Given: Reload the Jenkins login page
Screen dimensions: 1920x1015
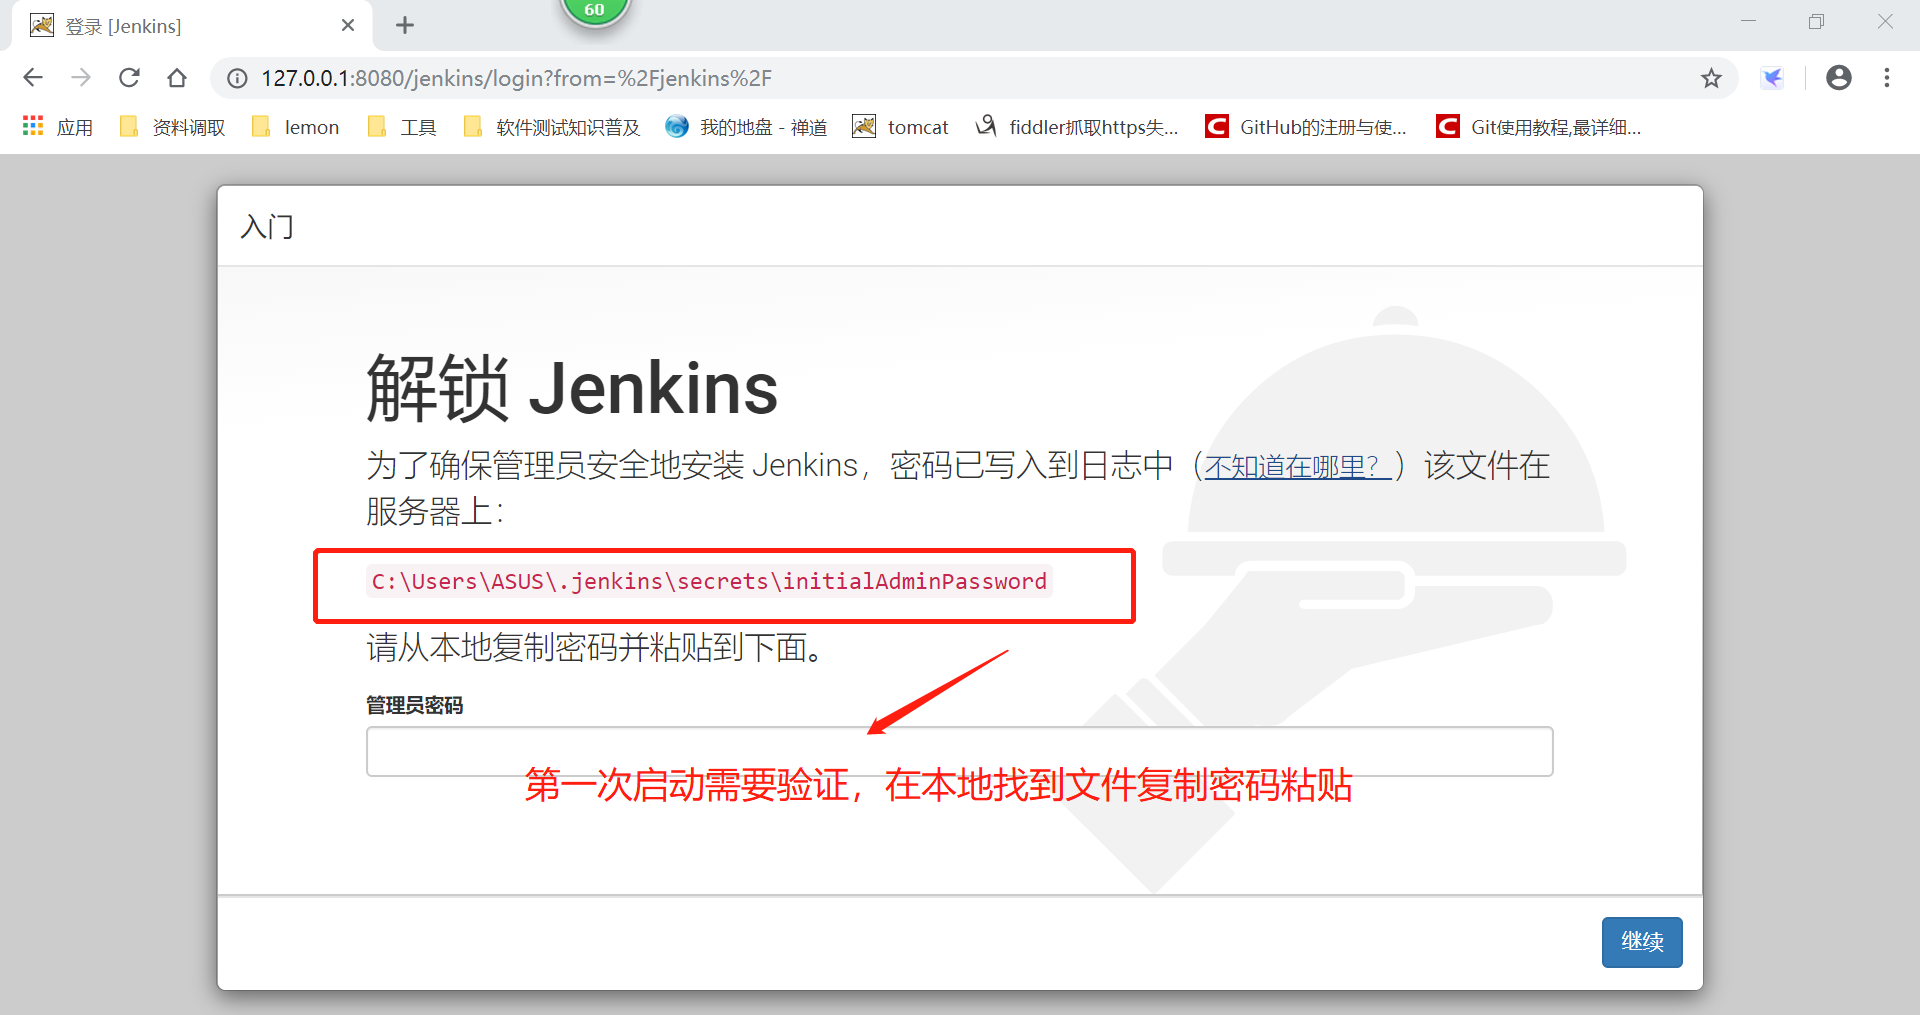Looking at the screenshot, I should [x=129, y=77].
